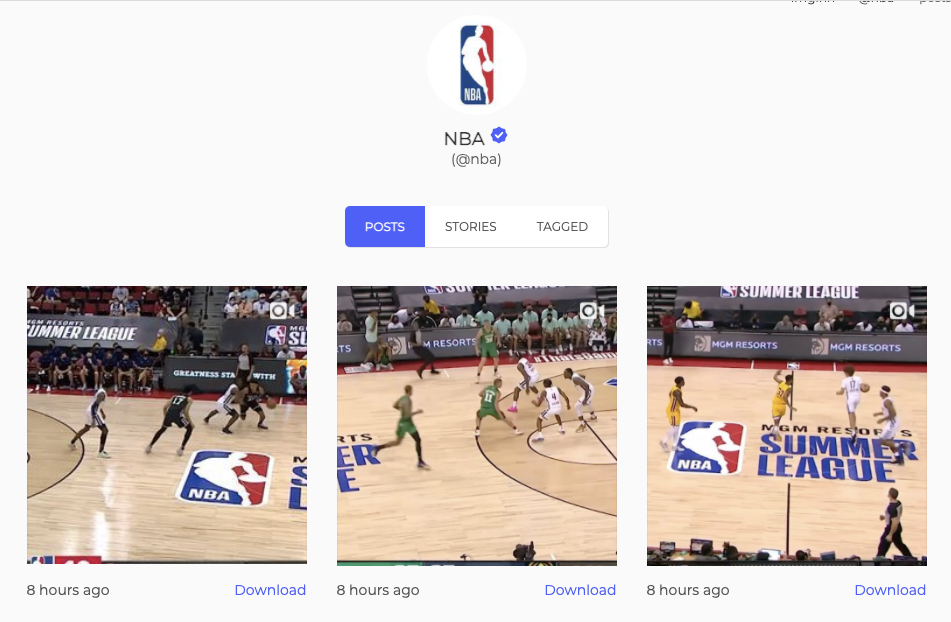Switch to the STORIES tab

click(471, 227)
